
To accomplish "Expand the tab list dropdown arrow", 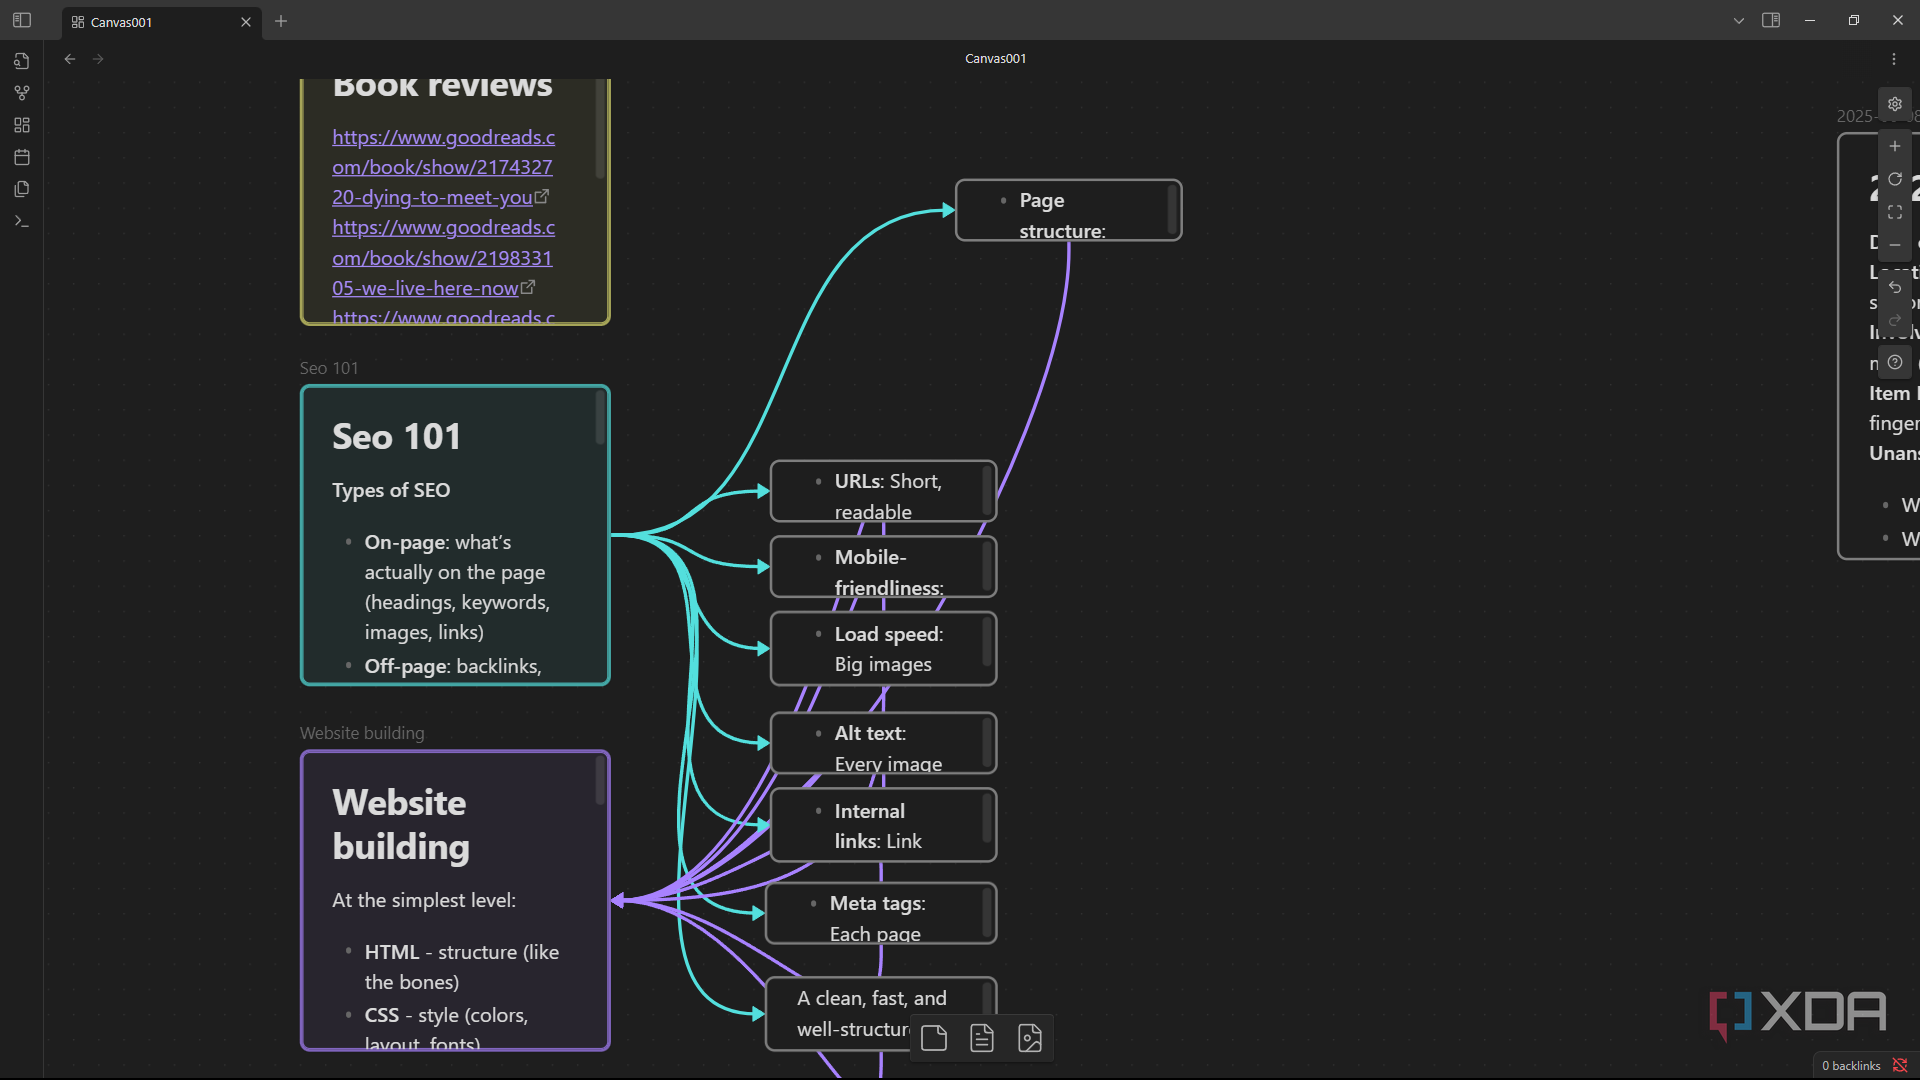I will (1739, 21).
